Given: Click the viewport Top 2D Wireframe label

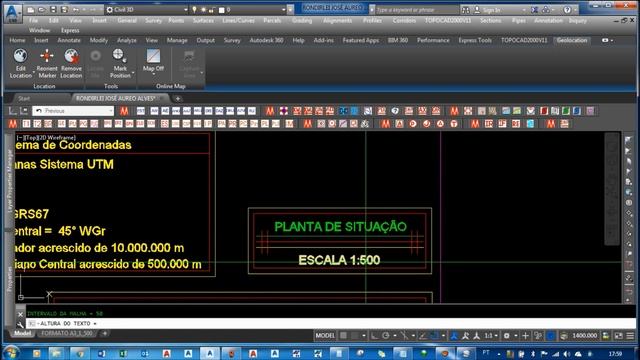Looking at the screenshot, I should 46,138.
